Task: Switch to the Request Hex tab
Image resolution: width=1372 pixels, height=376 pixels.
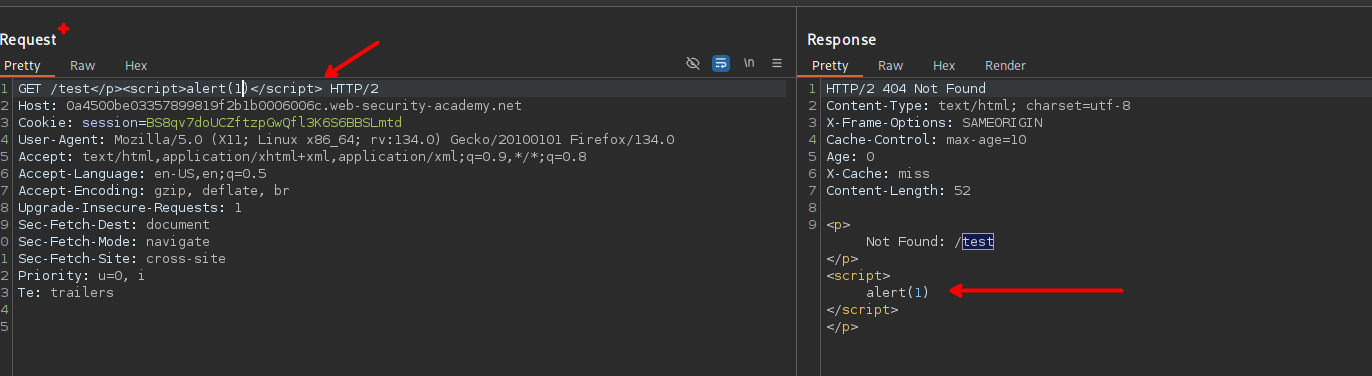Action: pyautogui.click(x=136, y=65)
